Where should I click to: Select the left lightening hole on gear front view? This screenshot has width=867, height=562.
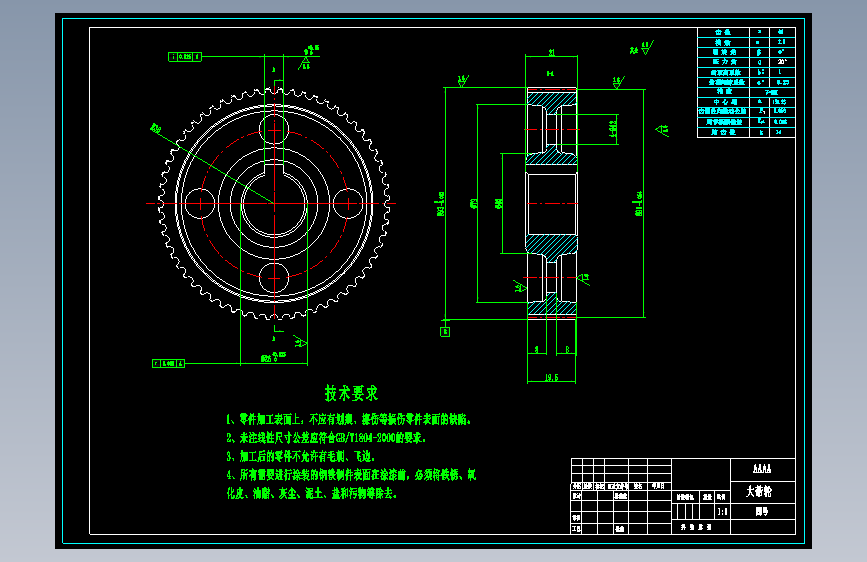click(200, 203)
